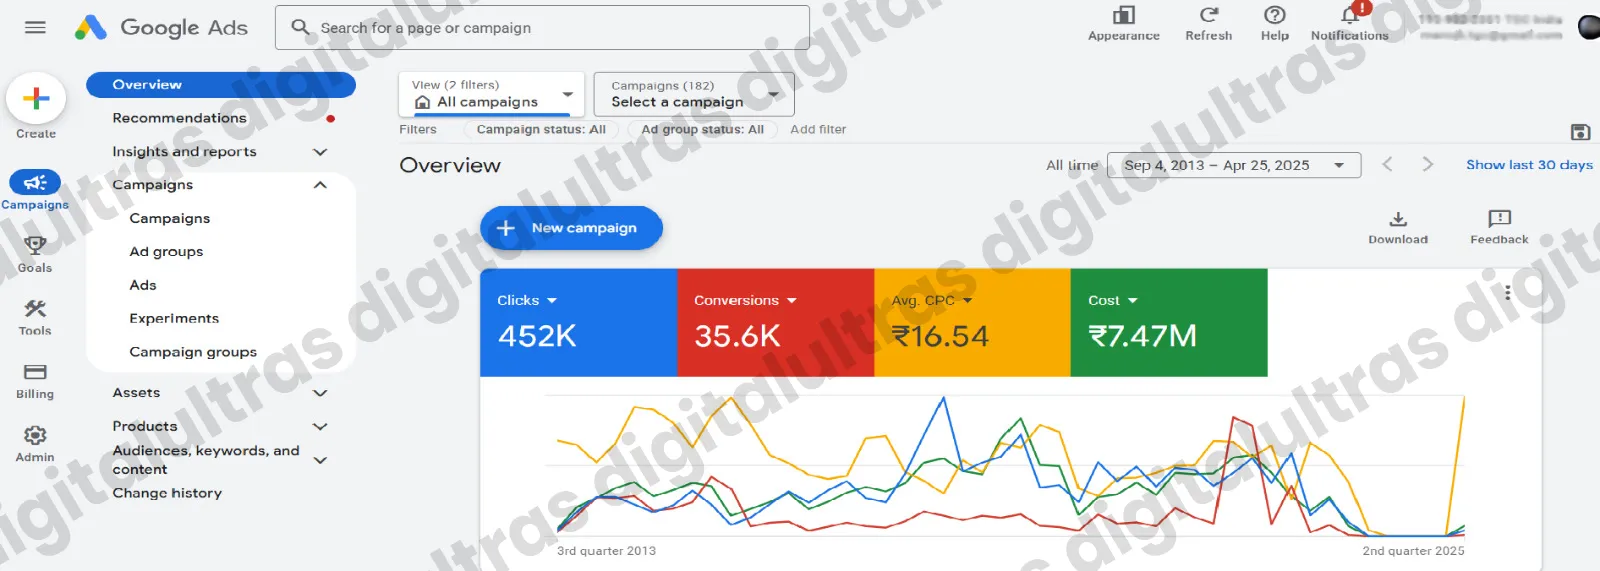Open the Notifications bell
This screenshot has height=571, width=1600.
click(x=1350, y=16)
